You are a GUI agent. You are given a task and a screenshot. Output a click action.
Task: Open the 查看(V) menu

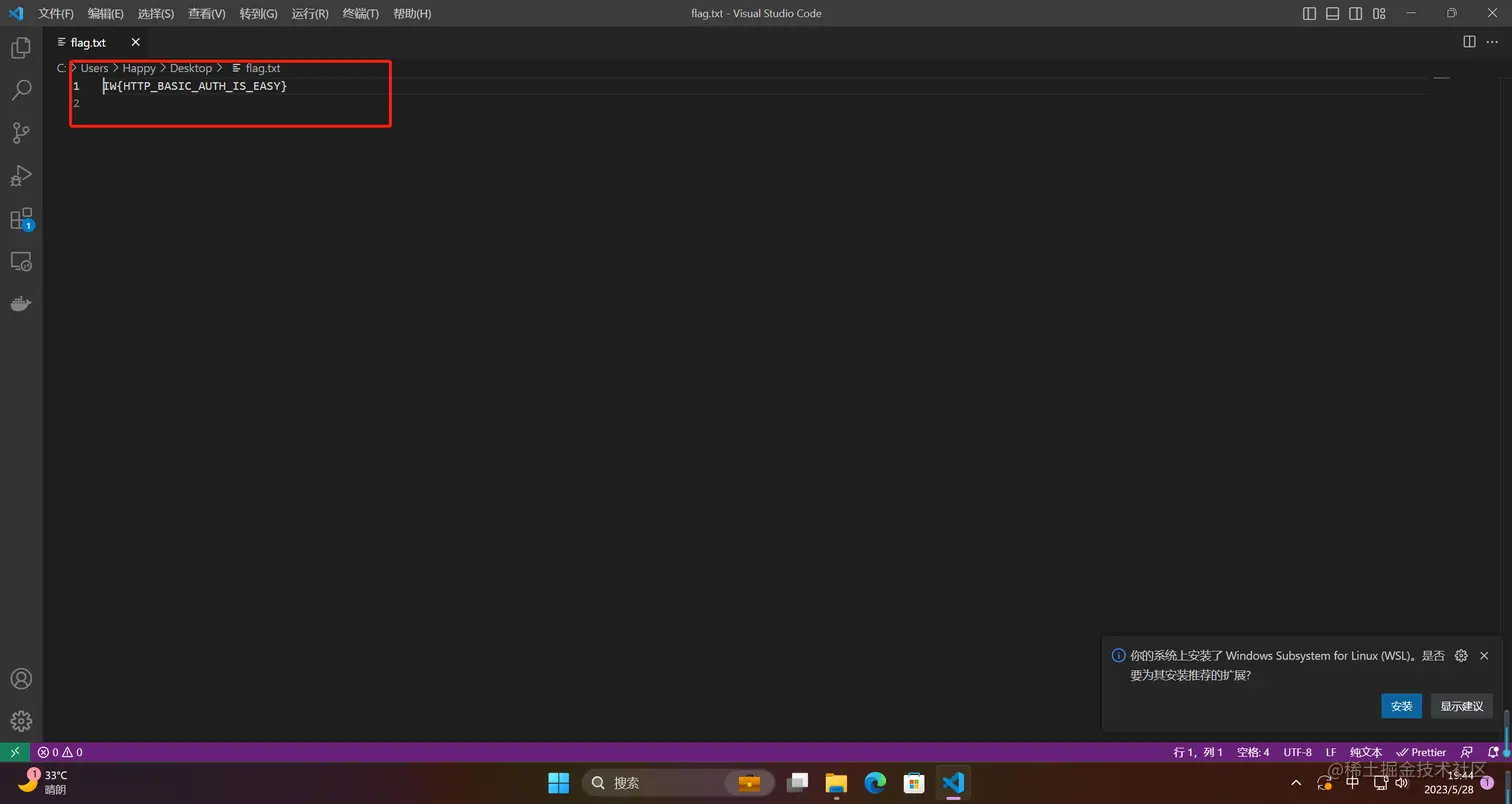tap(207, 13)
